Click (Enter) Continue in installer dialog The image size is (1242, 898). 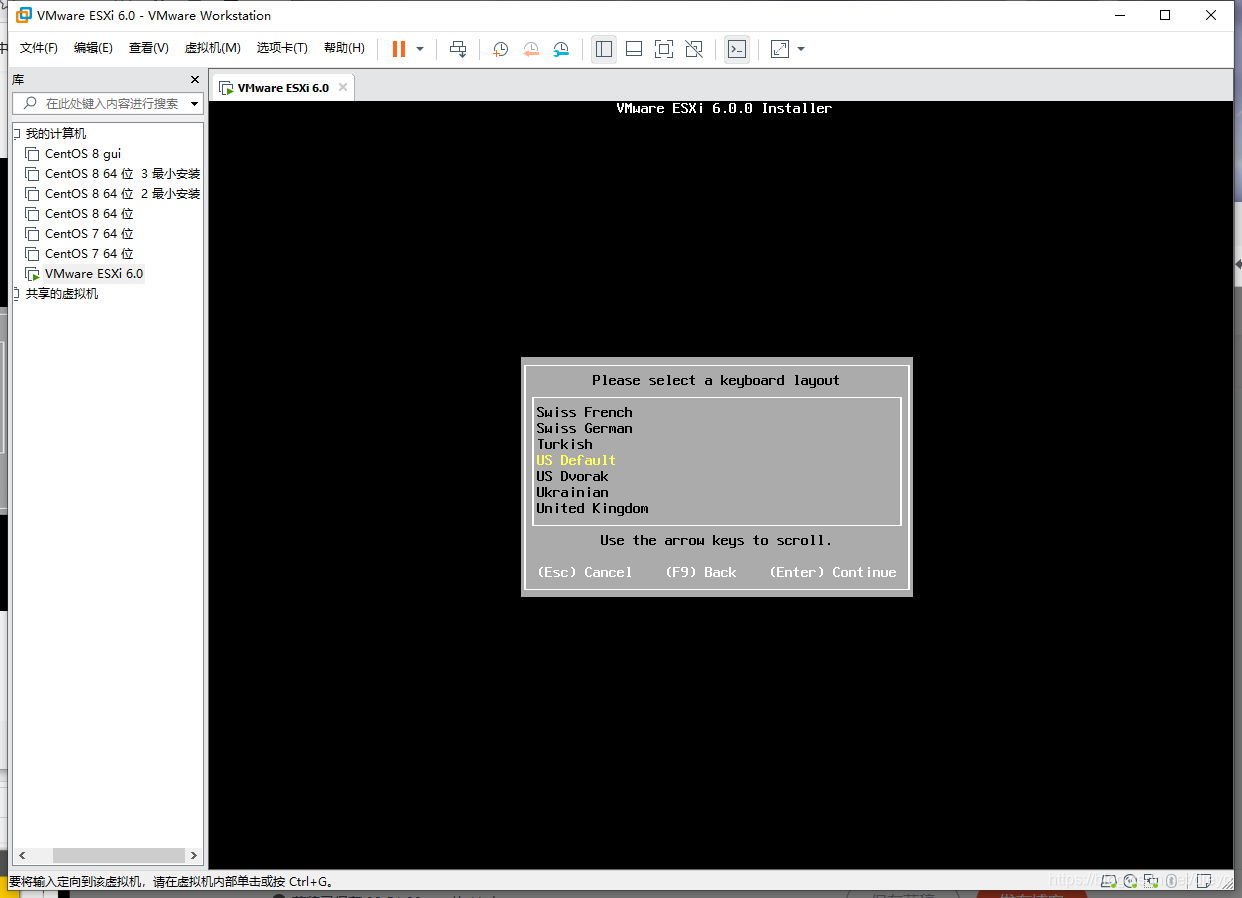(832, 572)
